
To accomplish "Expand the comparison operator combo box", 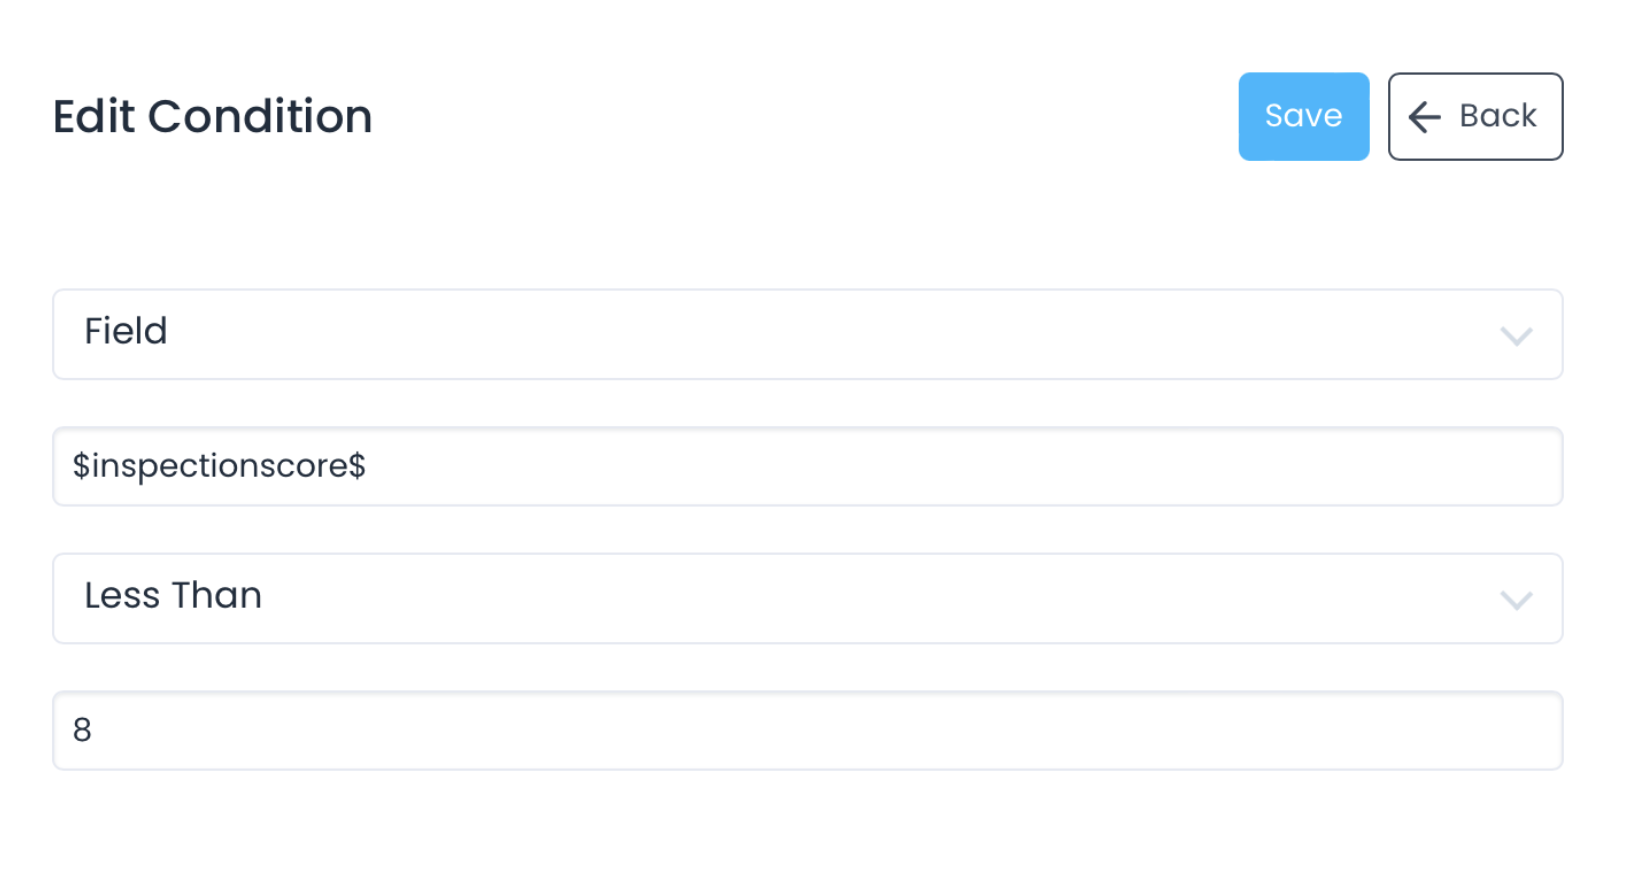I will click(806, 598).
